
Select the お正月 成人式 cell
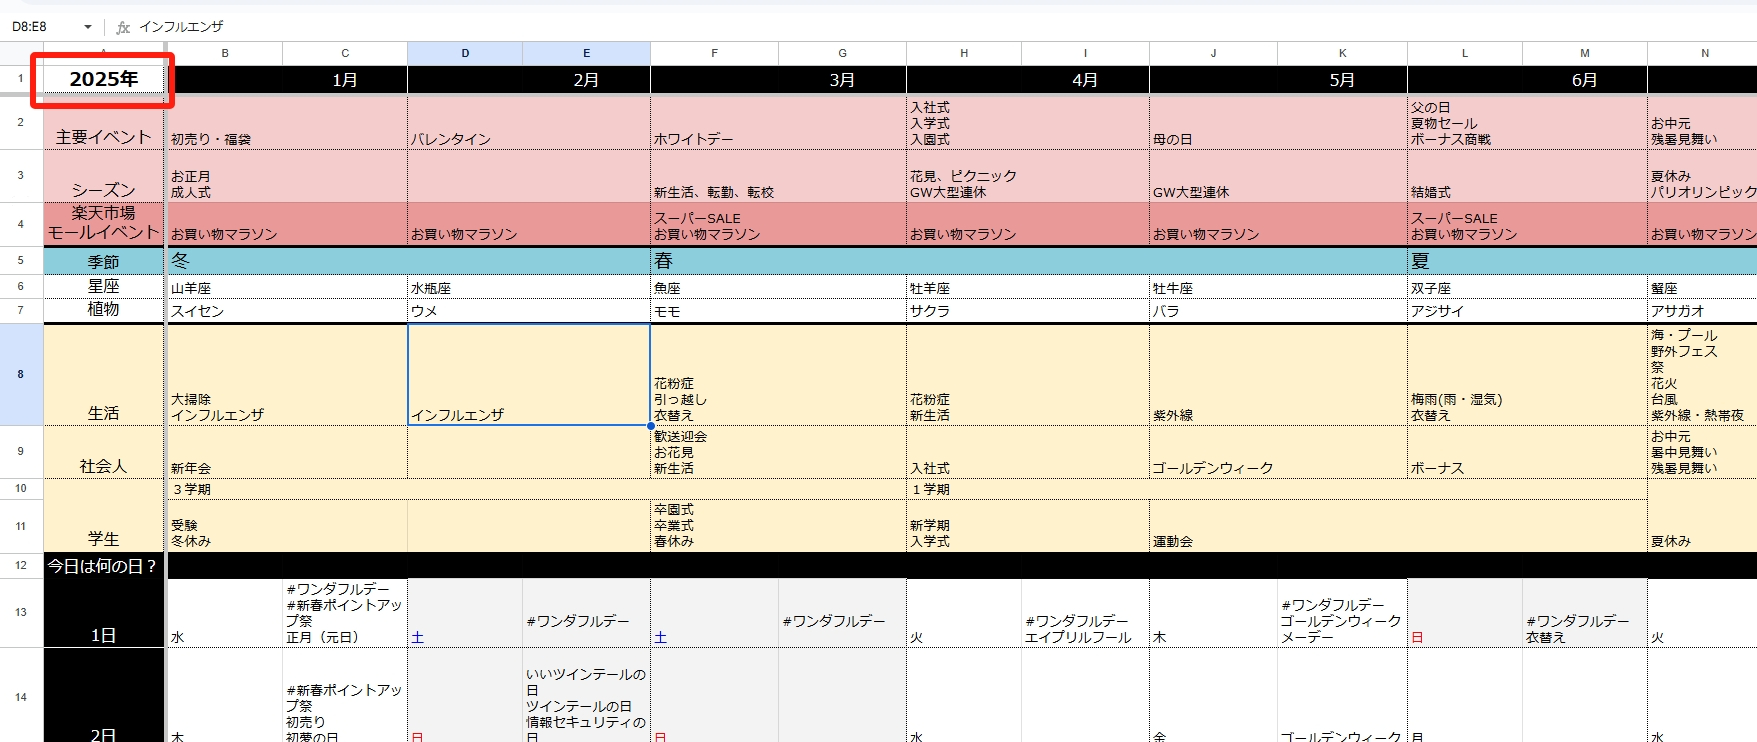pyautogui.click(x=286, y=176)
